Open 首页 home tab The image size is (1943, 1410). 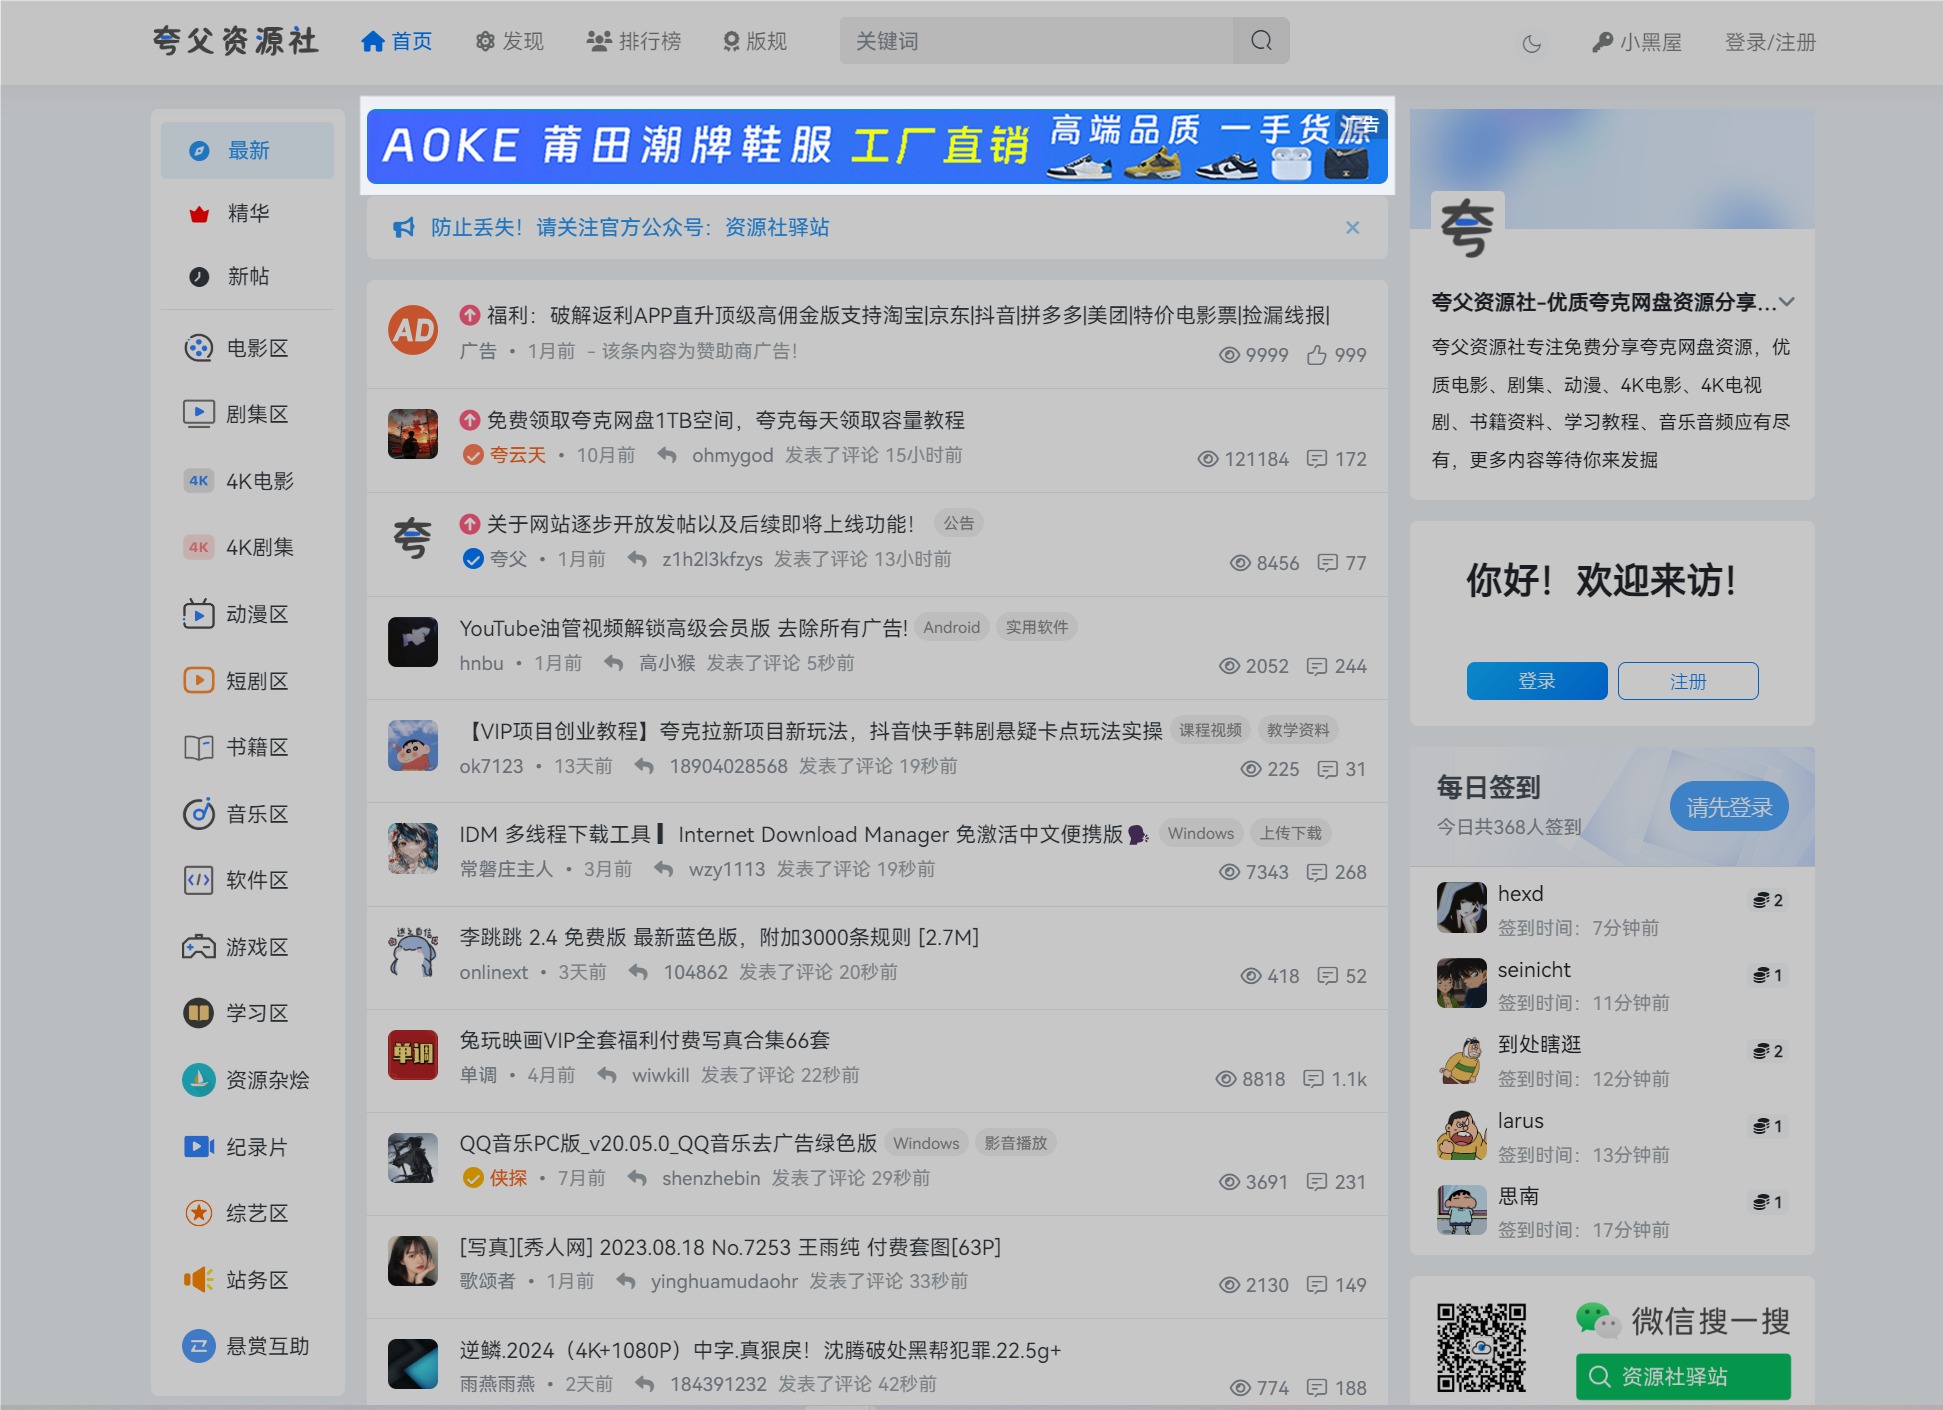coord(396,41)
